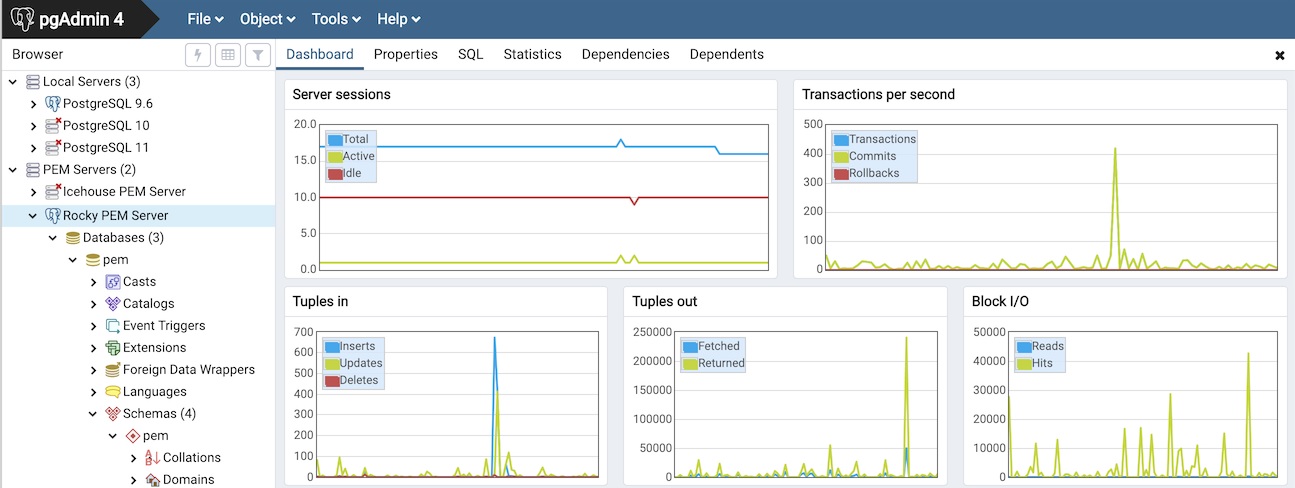Click the Local Servers group icon
This screenshot has width=1295, height=488.
point(33,82)
